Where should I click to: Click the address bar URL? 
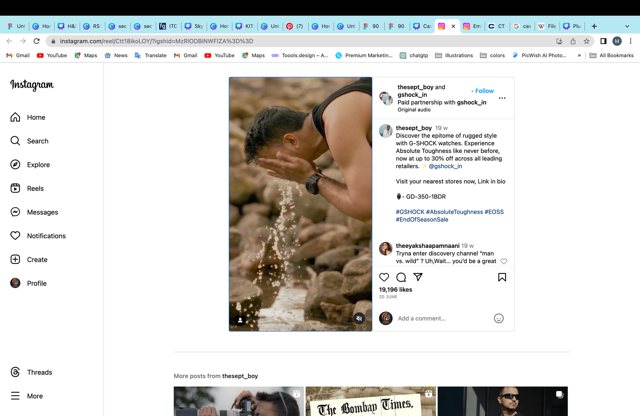(x=156, y=41)
